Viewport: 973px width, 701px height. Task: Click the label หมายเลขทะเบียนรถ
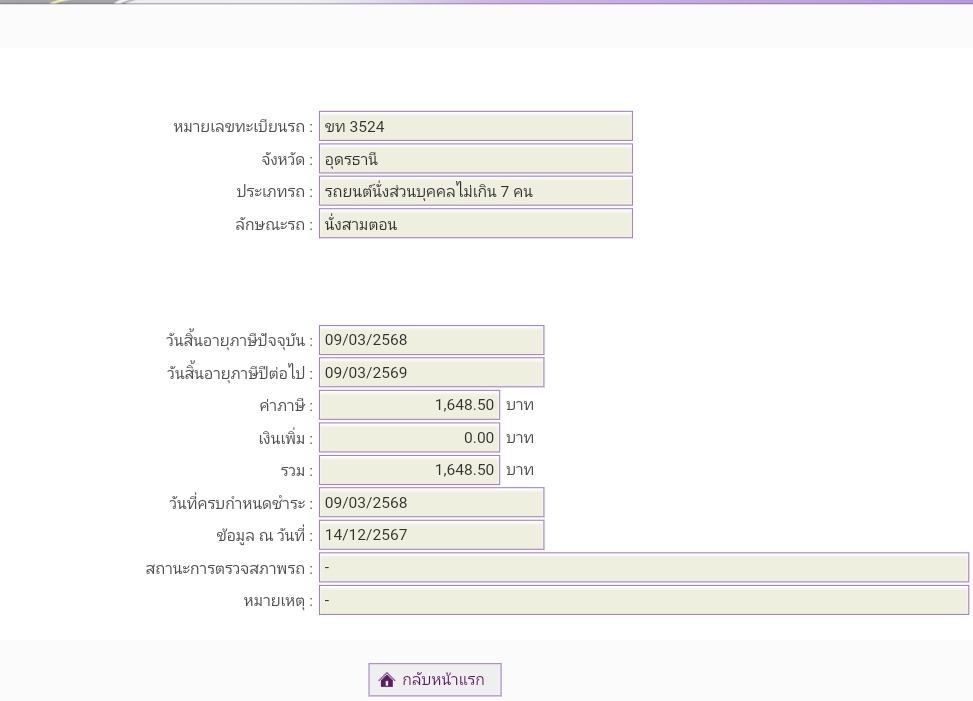(243, 127)
